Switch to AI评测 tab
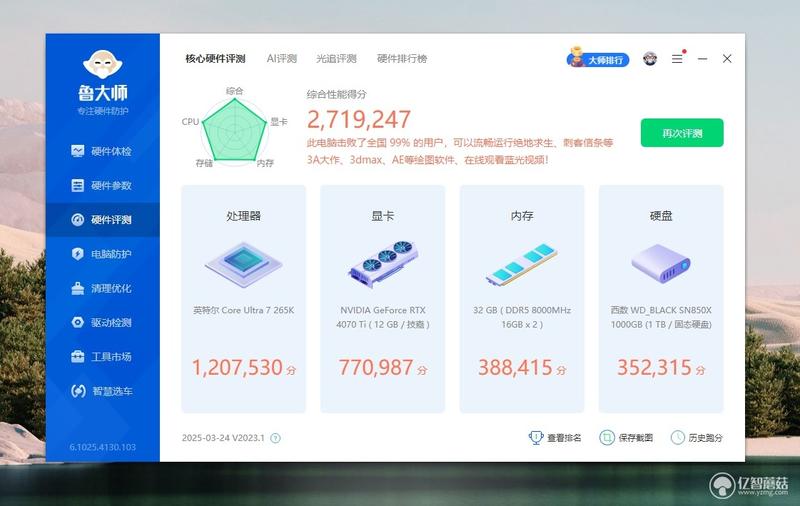Image resolution: width=800 pixels, height=506 pixels. coord(282,59)
